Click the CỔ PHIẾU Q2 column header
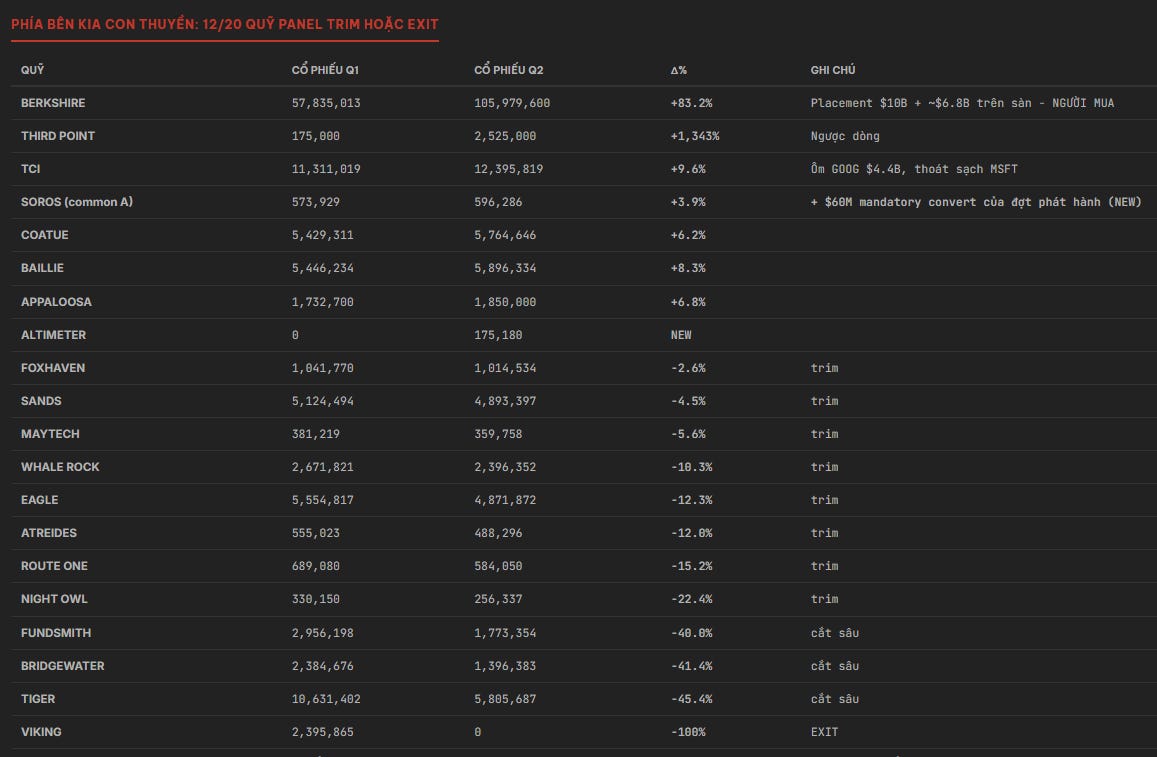The height and width of the screenshot is (757, 1157). (x=508, y=70)
